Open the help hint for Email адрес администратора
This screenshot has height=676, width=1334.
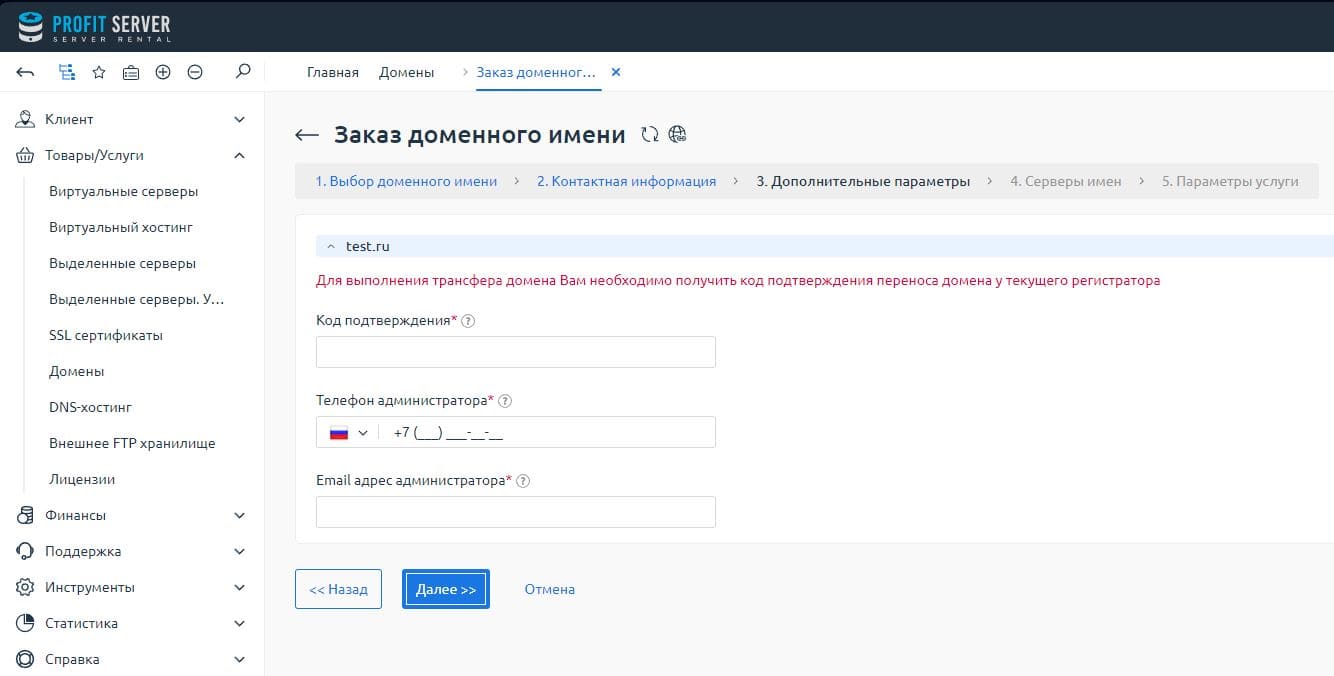tap(523, 481)
